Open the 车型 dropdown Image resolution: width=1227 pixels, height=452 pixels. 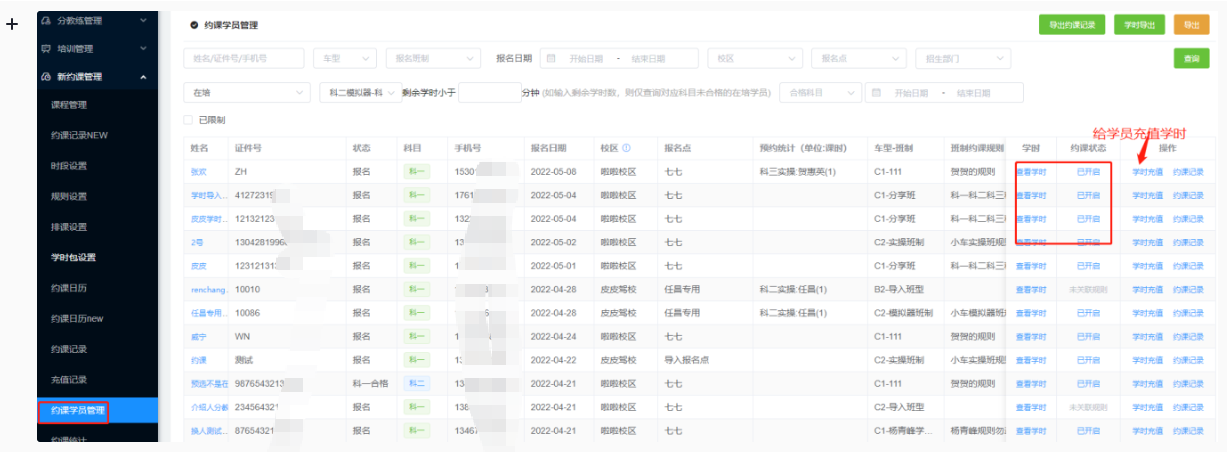[345, 59]
